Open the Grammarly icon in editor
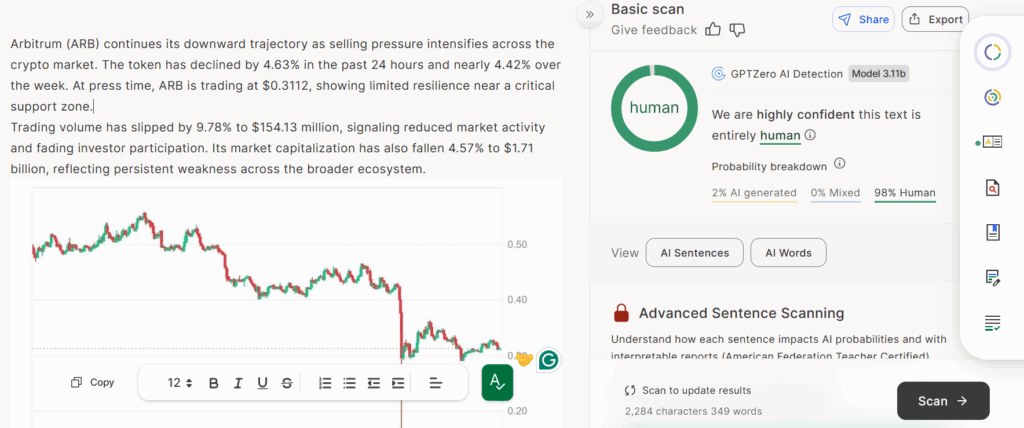 (x=548, y=360)
